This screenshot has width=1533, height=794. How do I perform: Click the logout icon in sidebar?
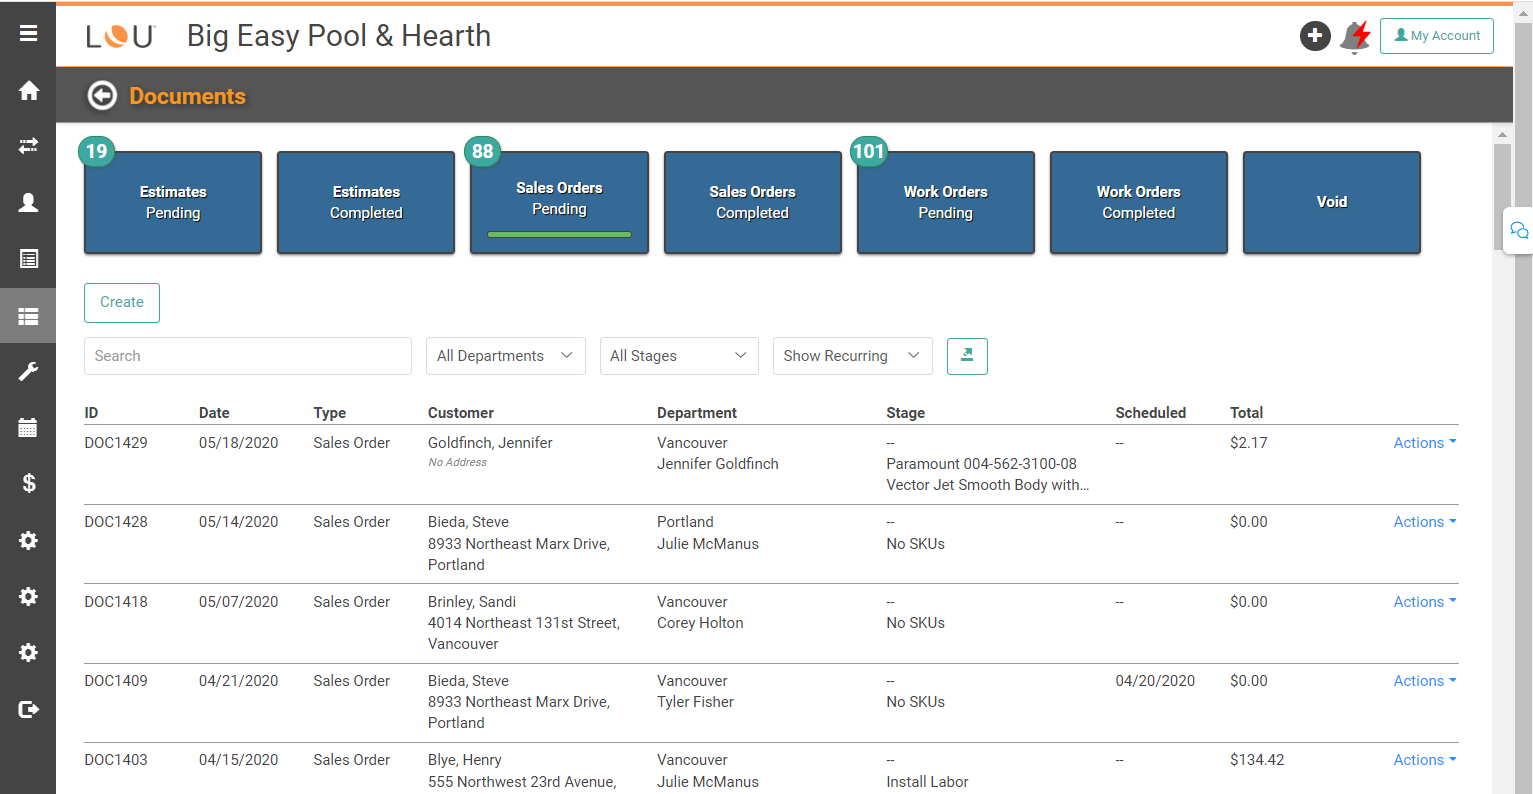coord(28,709)
